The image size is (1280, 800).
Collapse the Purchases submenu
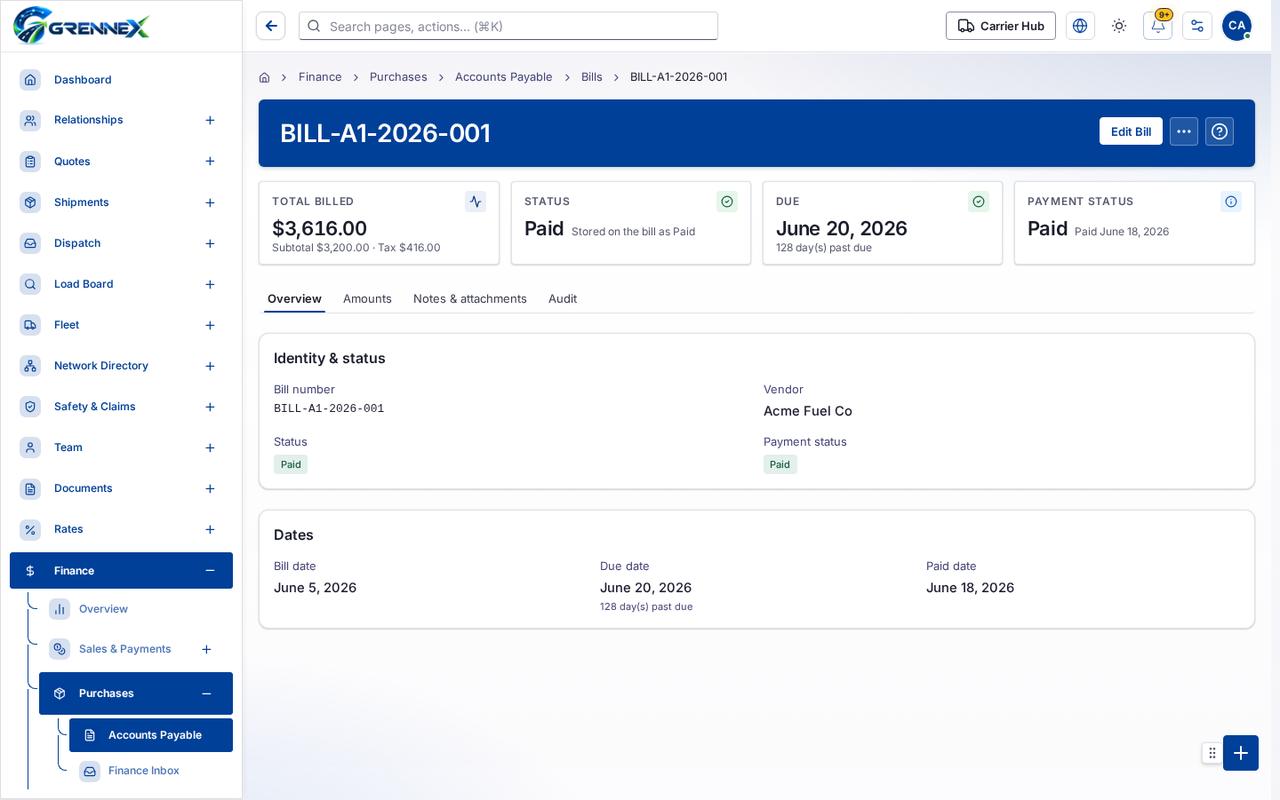click(206, 693)
